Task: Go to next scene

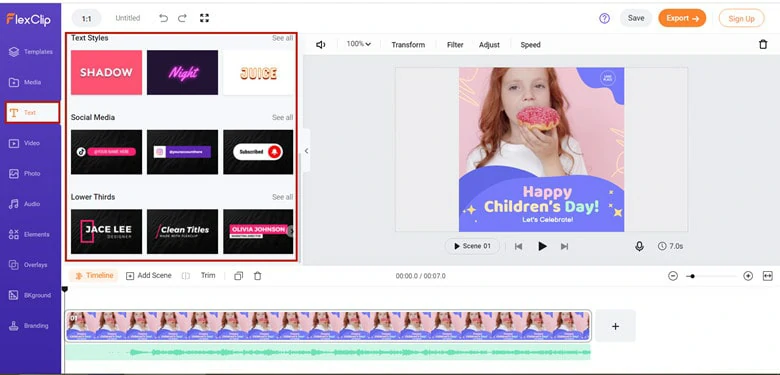Action: pos(564,246)
